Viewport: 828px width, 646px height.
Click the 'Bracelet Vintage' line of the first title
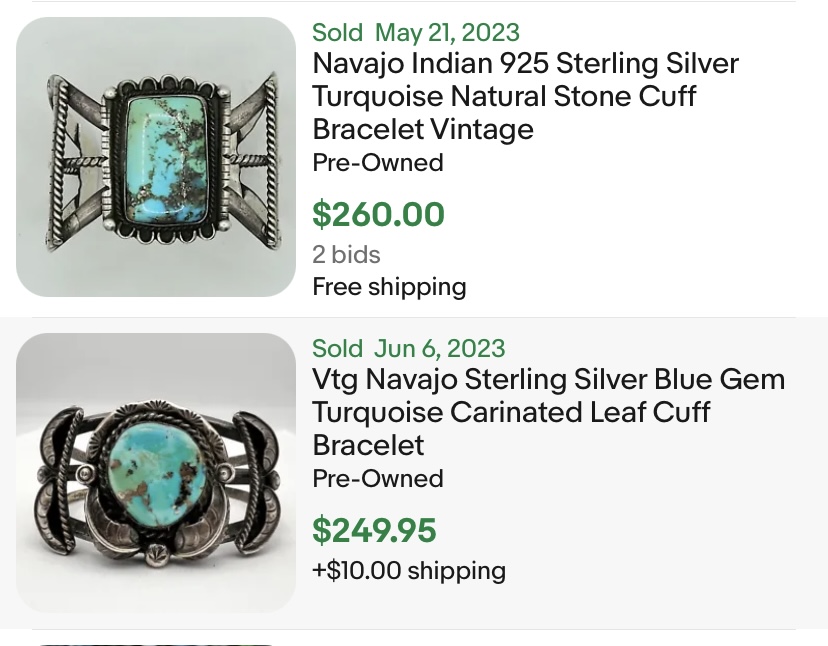pos(422,130)
